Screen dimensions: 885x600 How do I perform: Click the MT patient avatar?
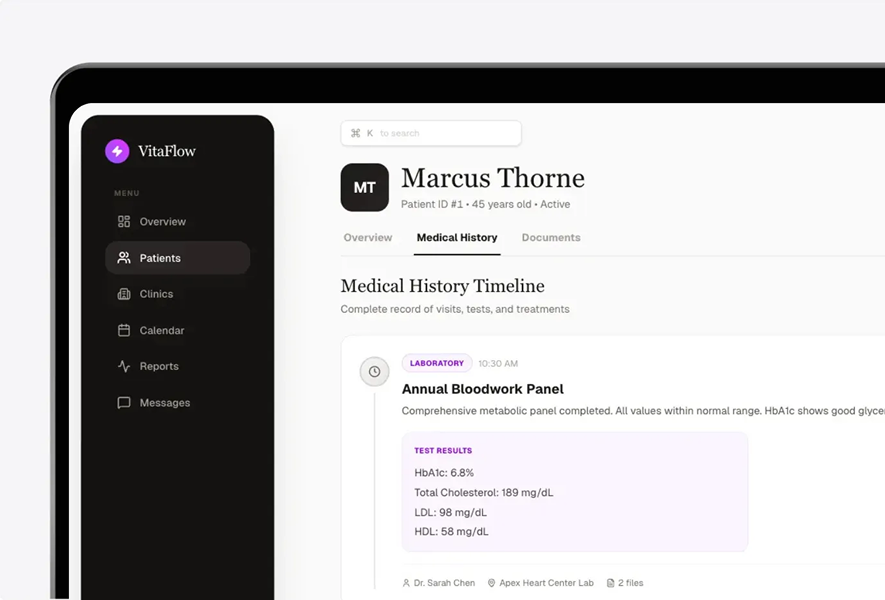365,187
